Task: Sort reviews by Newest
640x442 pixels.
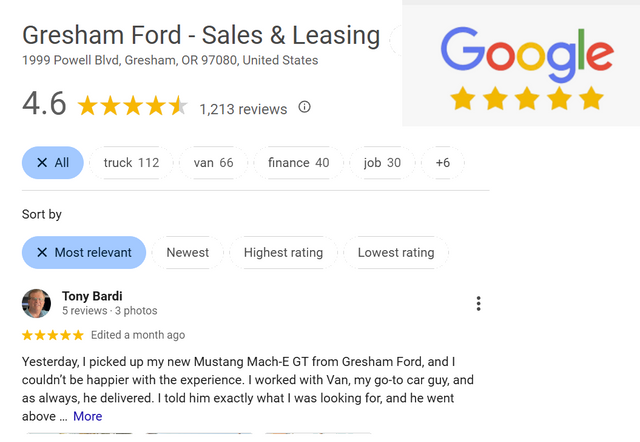Action: pos(188,253)
